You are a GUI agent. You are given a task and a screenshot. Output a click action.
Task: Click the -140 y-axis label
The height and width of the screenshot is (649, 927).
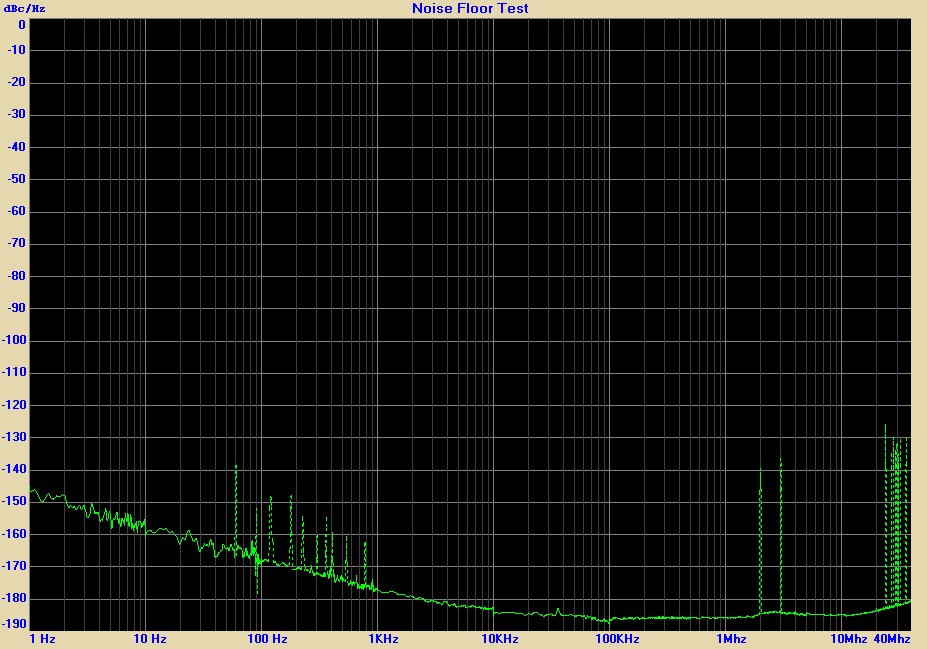coord(14,469)
